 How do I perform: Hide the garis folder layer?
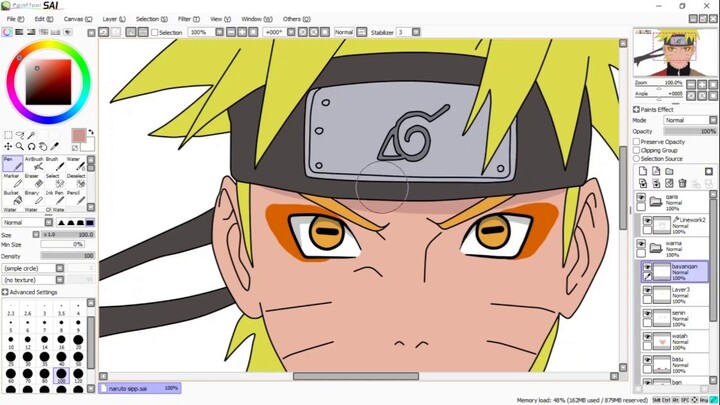pyautogui.click(x=641, y=197)
